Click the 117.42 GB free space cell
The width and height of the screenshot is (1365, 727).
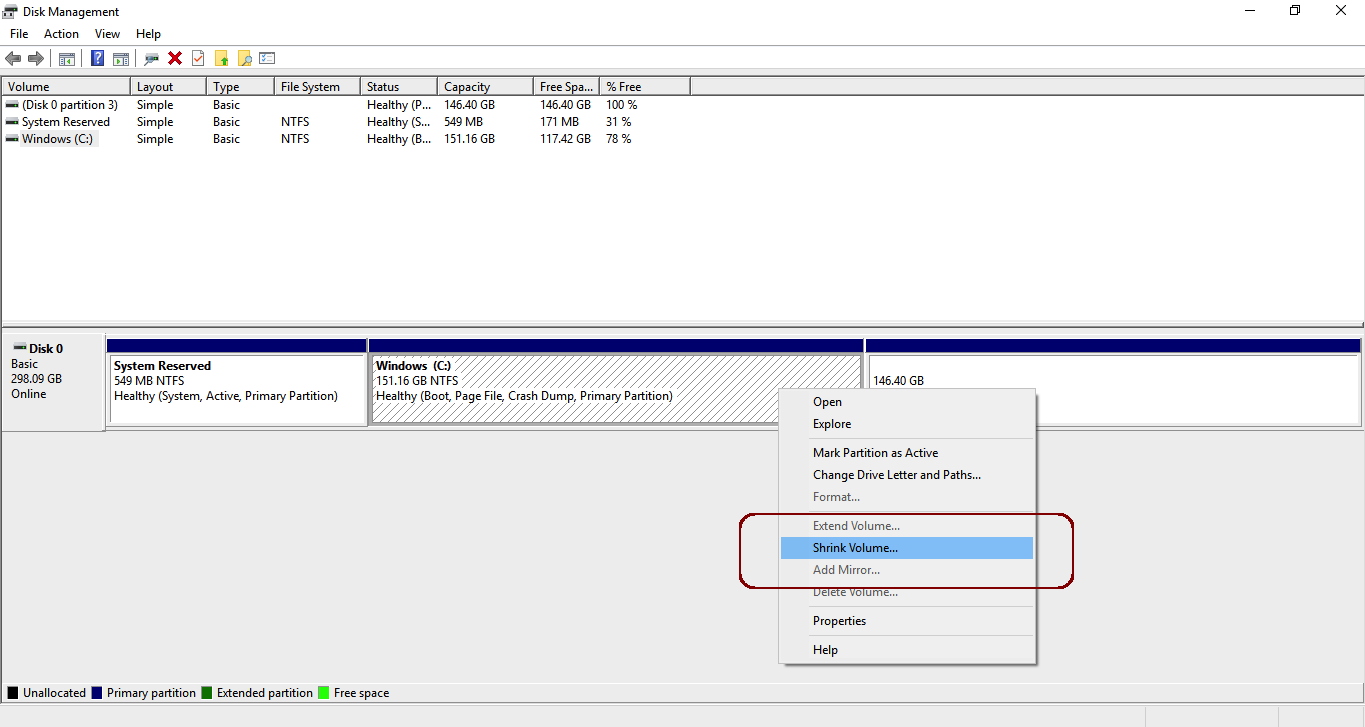coord(565,139)
